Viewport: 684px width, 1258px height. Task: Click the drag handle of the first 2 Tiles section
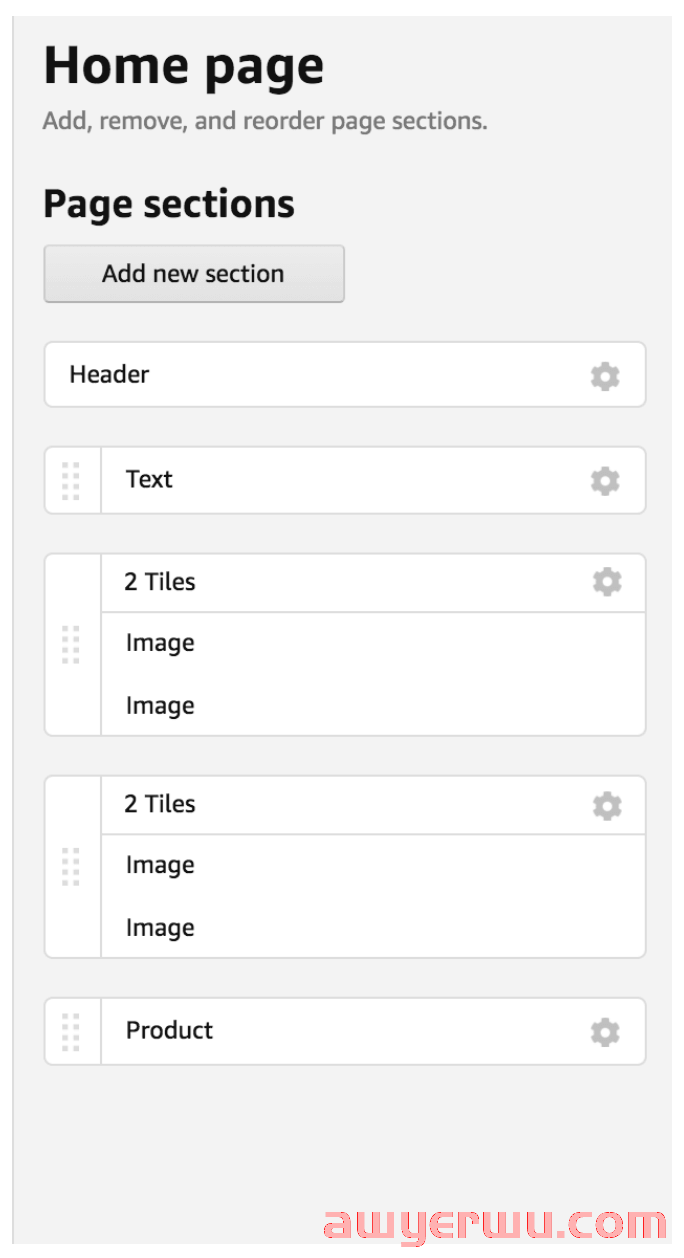pyautogui.click(x=71, y=644)
